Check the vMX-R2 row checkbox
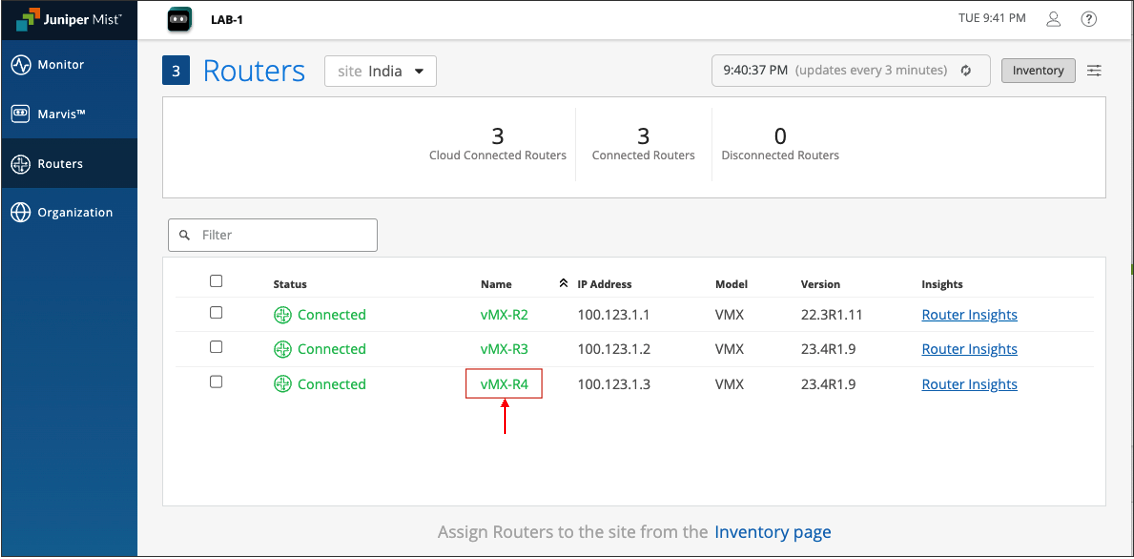The height and width of the screenshot is (559, 1134). pyautogui.click(x=216, y=313)
